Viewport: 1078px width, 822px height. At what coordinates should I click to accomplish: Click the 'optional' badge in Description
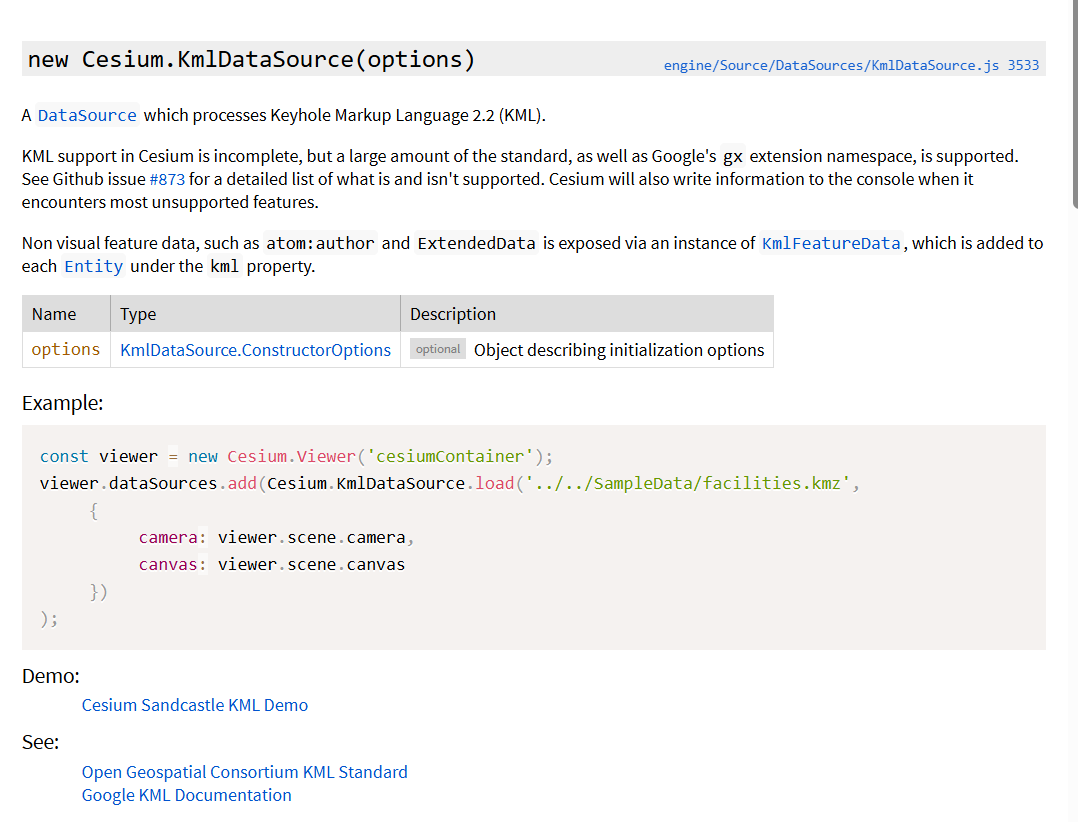(438, 348)
